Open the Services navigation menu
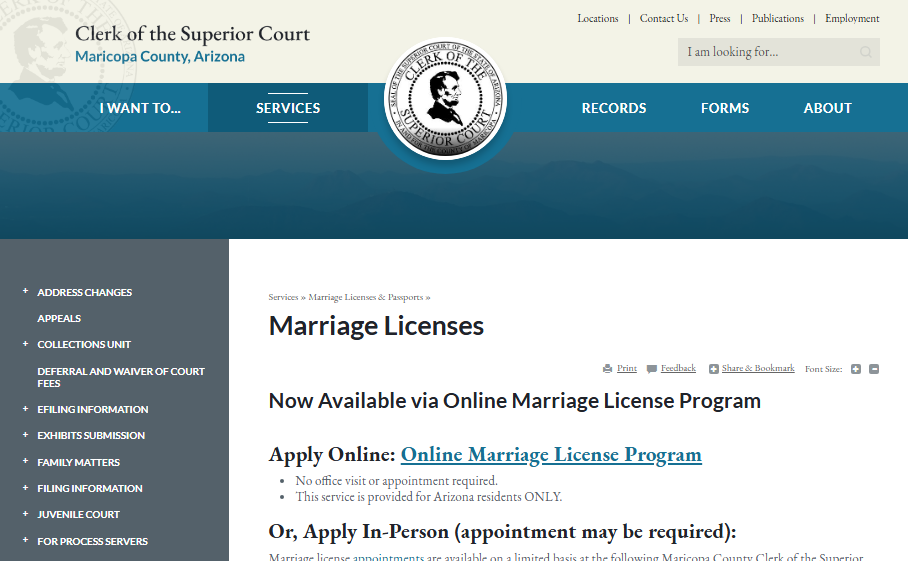This screenshot has height=561, width=908. point(288,108)
